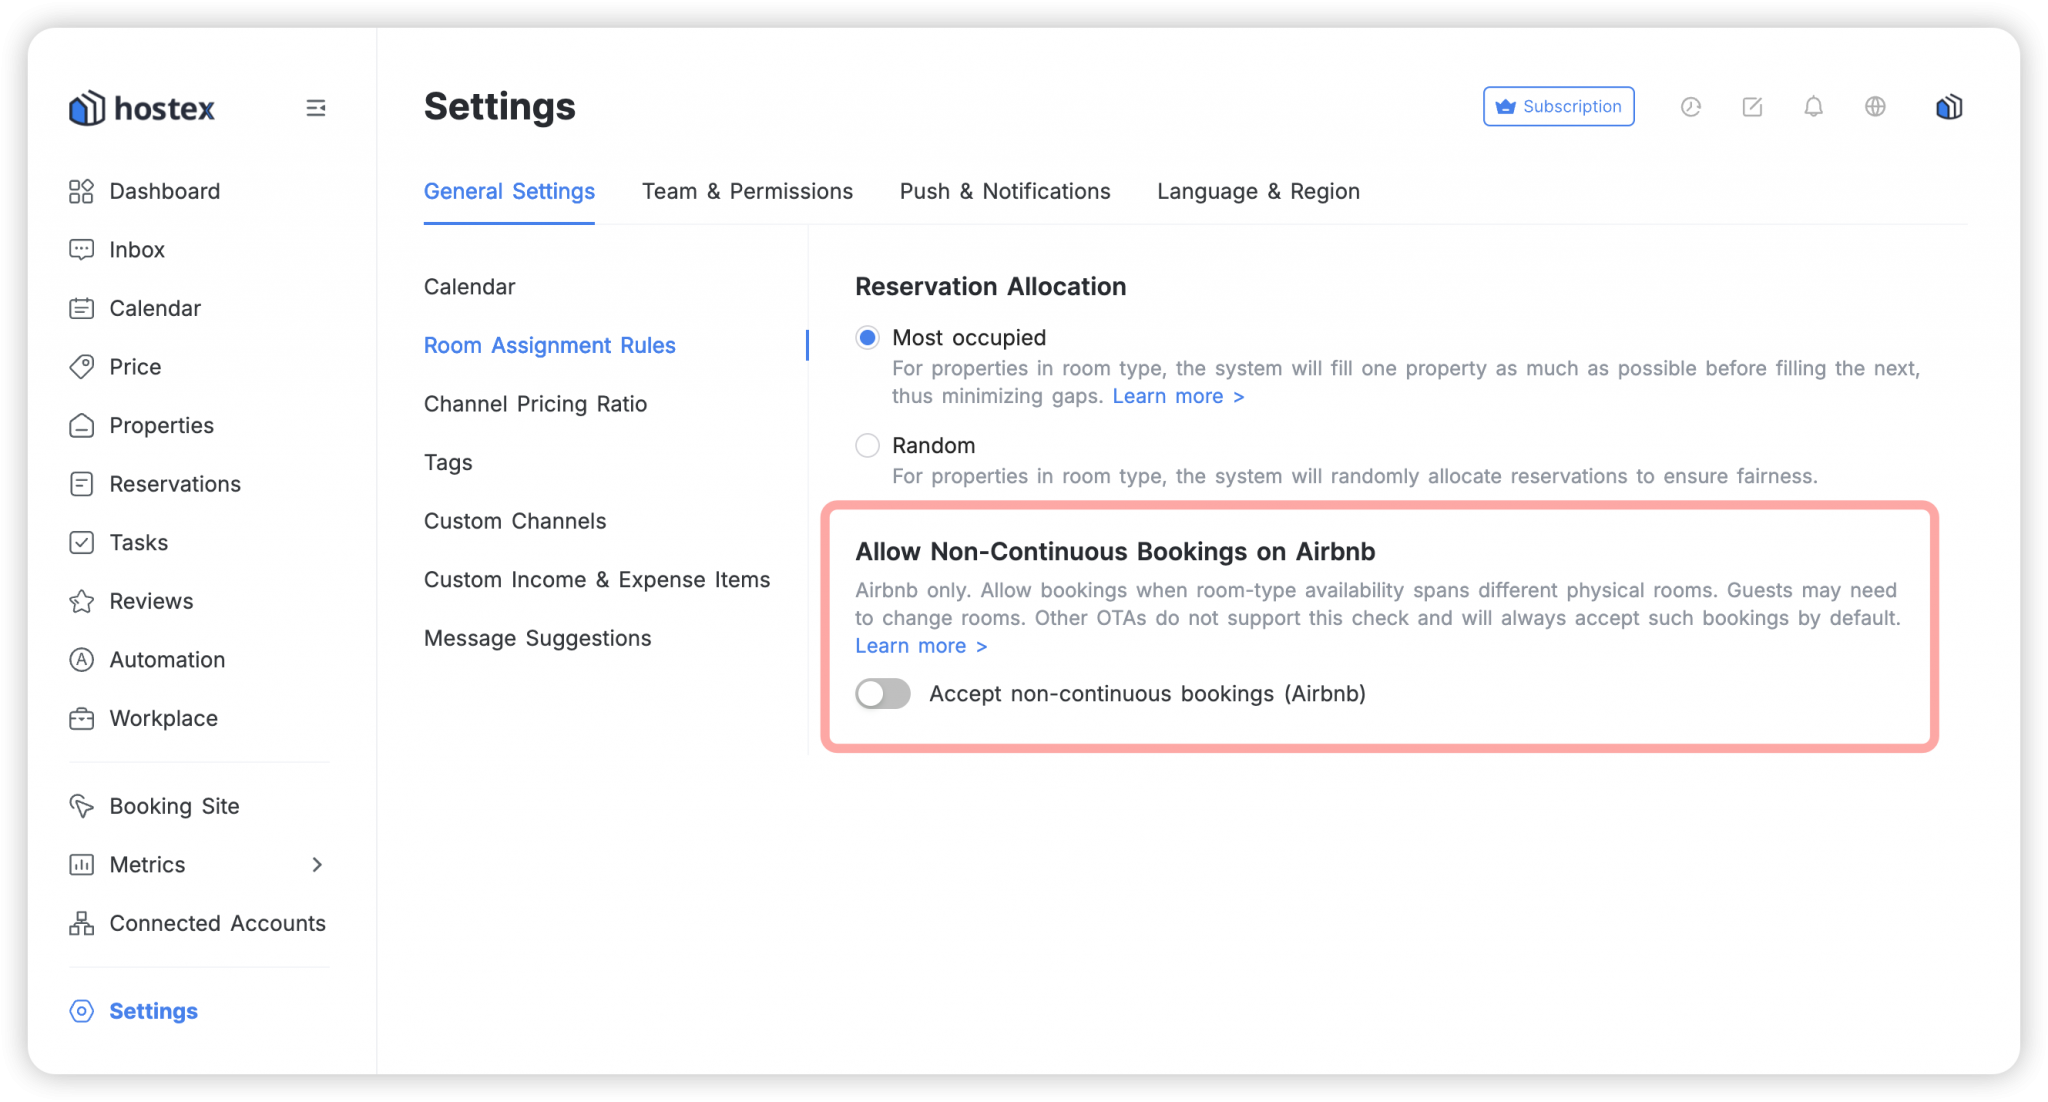Open the clock history icon
2048x1102 pixels.
coord(1690,107)
